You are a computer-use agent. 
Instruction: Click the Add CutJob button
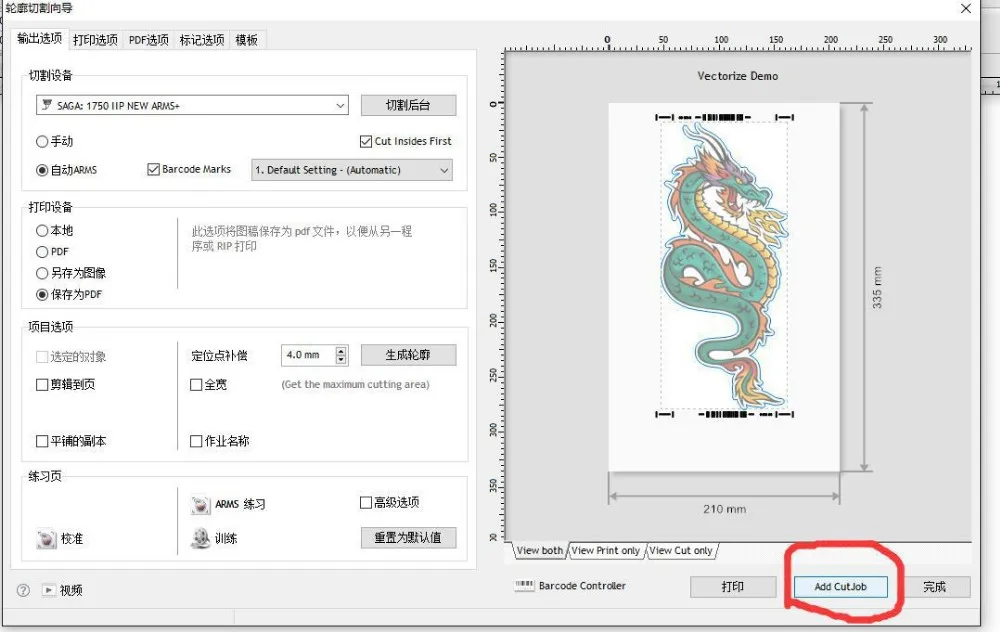pyautogui.click(x=841, y=587)
